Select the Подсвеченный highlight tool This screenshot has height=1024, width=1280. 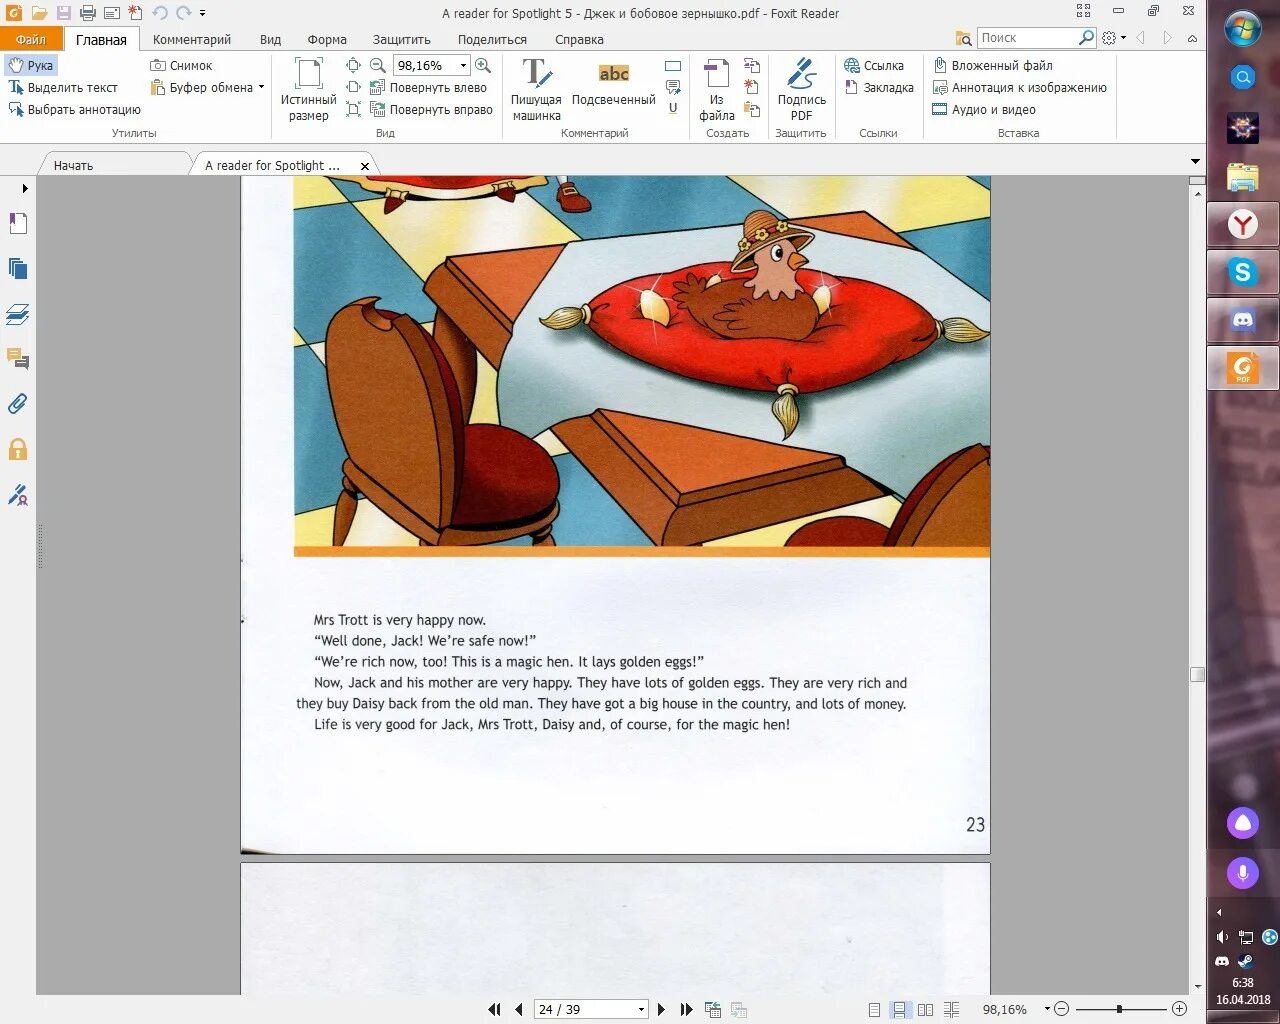613,85
